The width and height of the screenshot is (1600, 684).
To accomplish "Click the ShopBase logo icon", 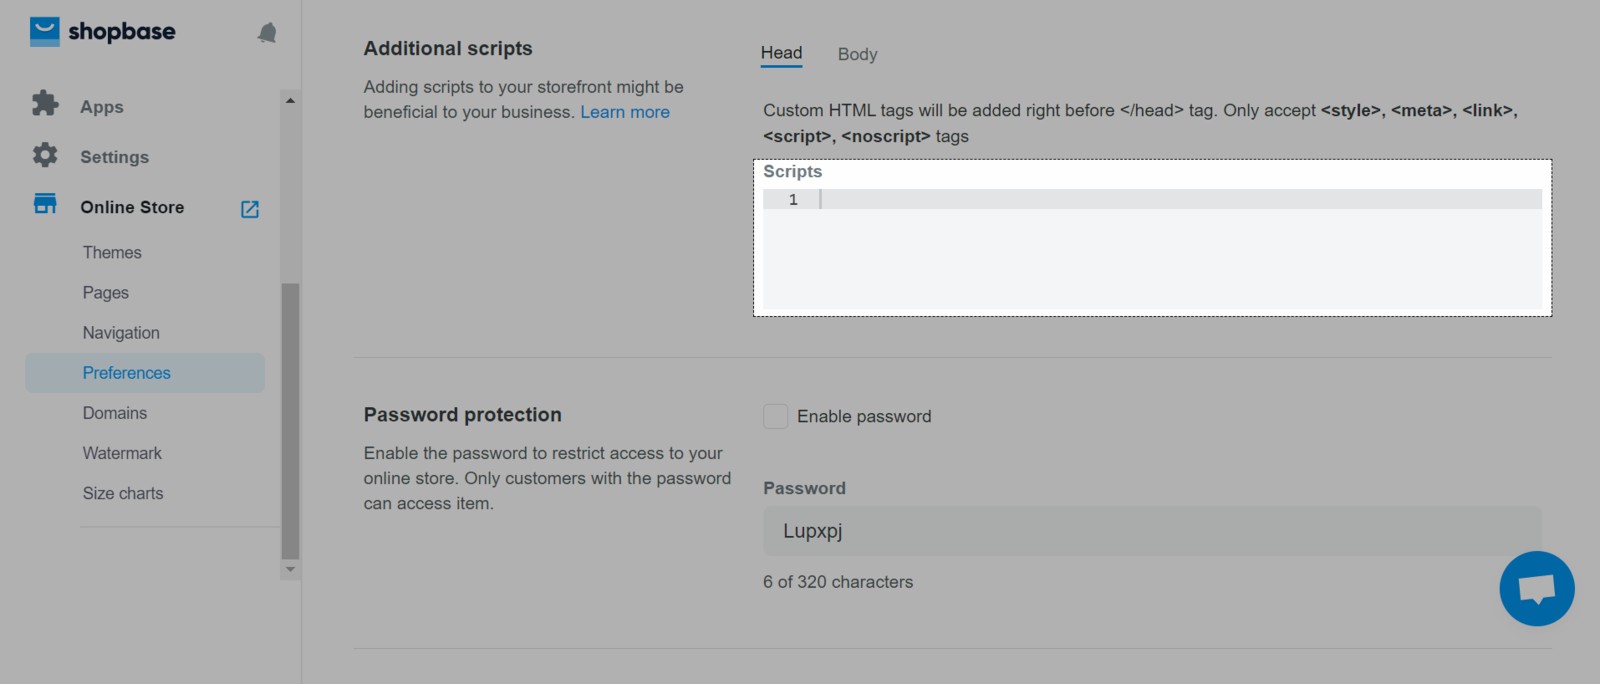I will click(x=45, y=32).
